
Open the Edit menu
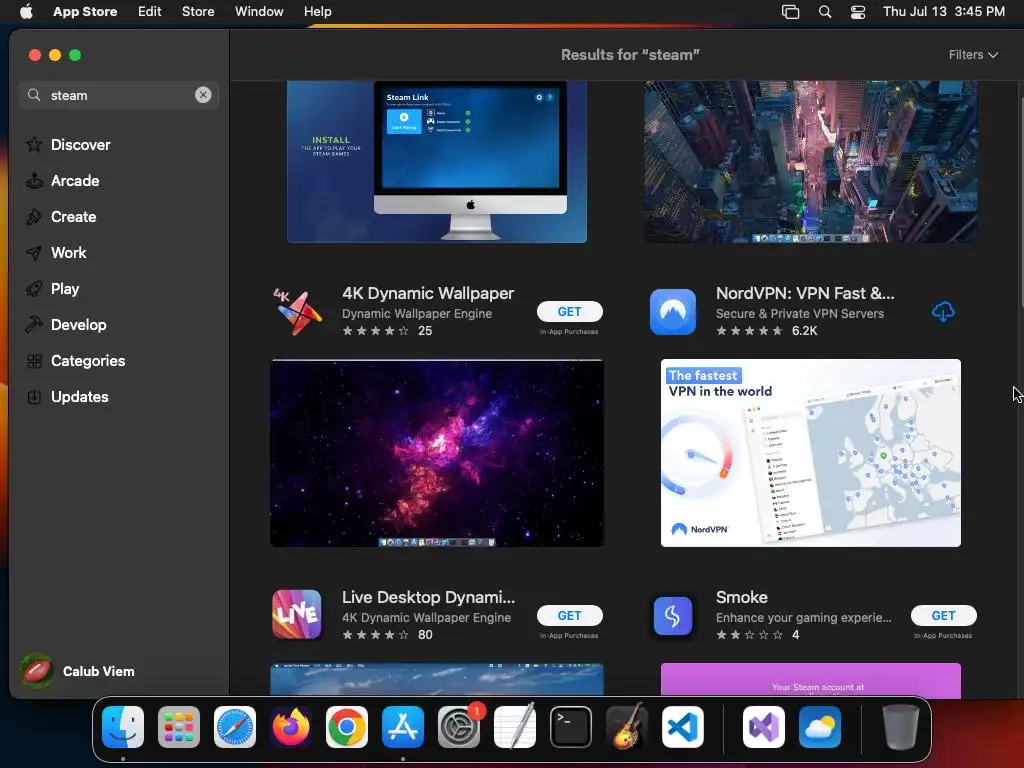[x=150, y=12]
